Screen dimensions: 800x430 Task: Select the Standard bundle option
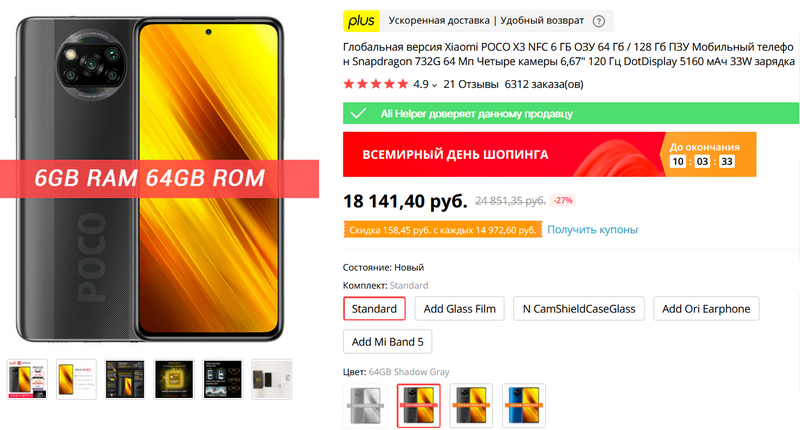[374, 309]
